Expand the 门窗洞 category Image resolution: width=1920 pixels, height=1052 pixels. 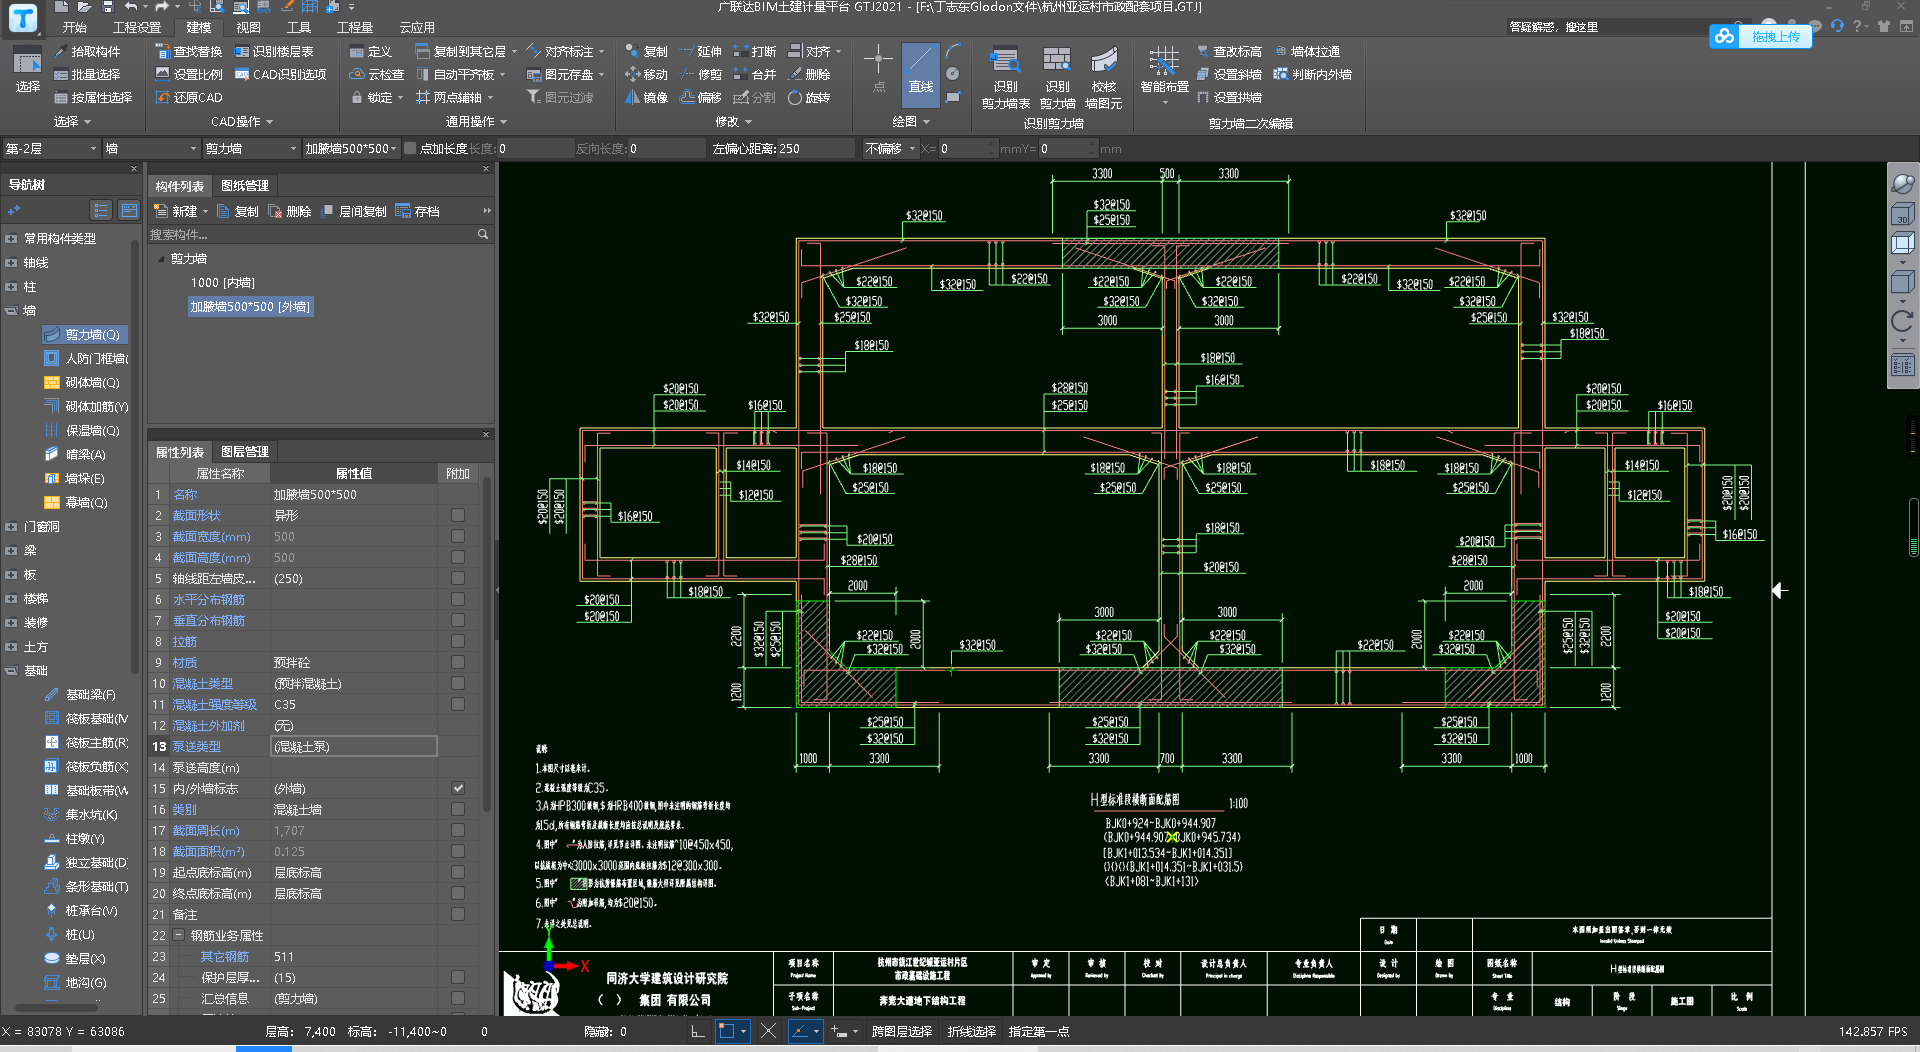pyautogui.click(x=11, y=526)
